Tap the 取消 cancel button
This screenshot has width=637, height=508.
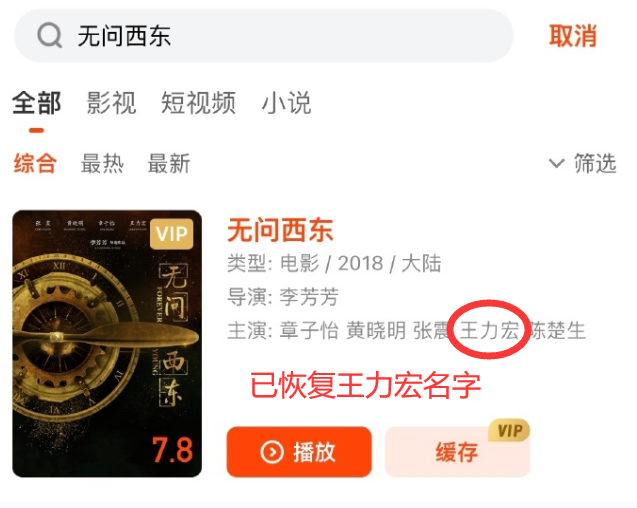click(x=573, y=36)
